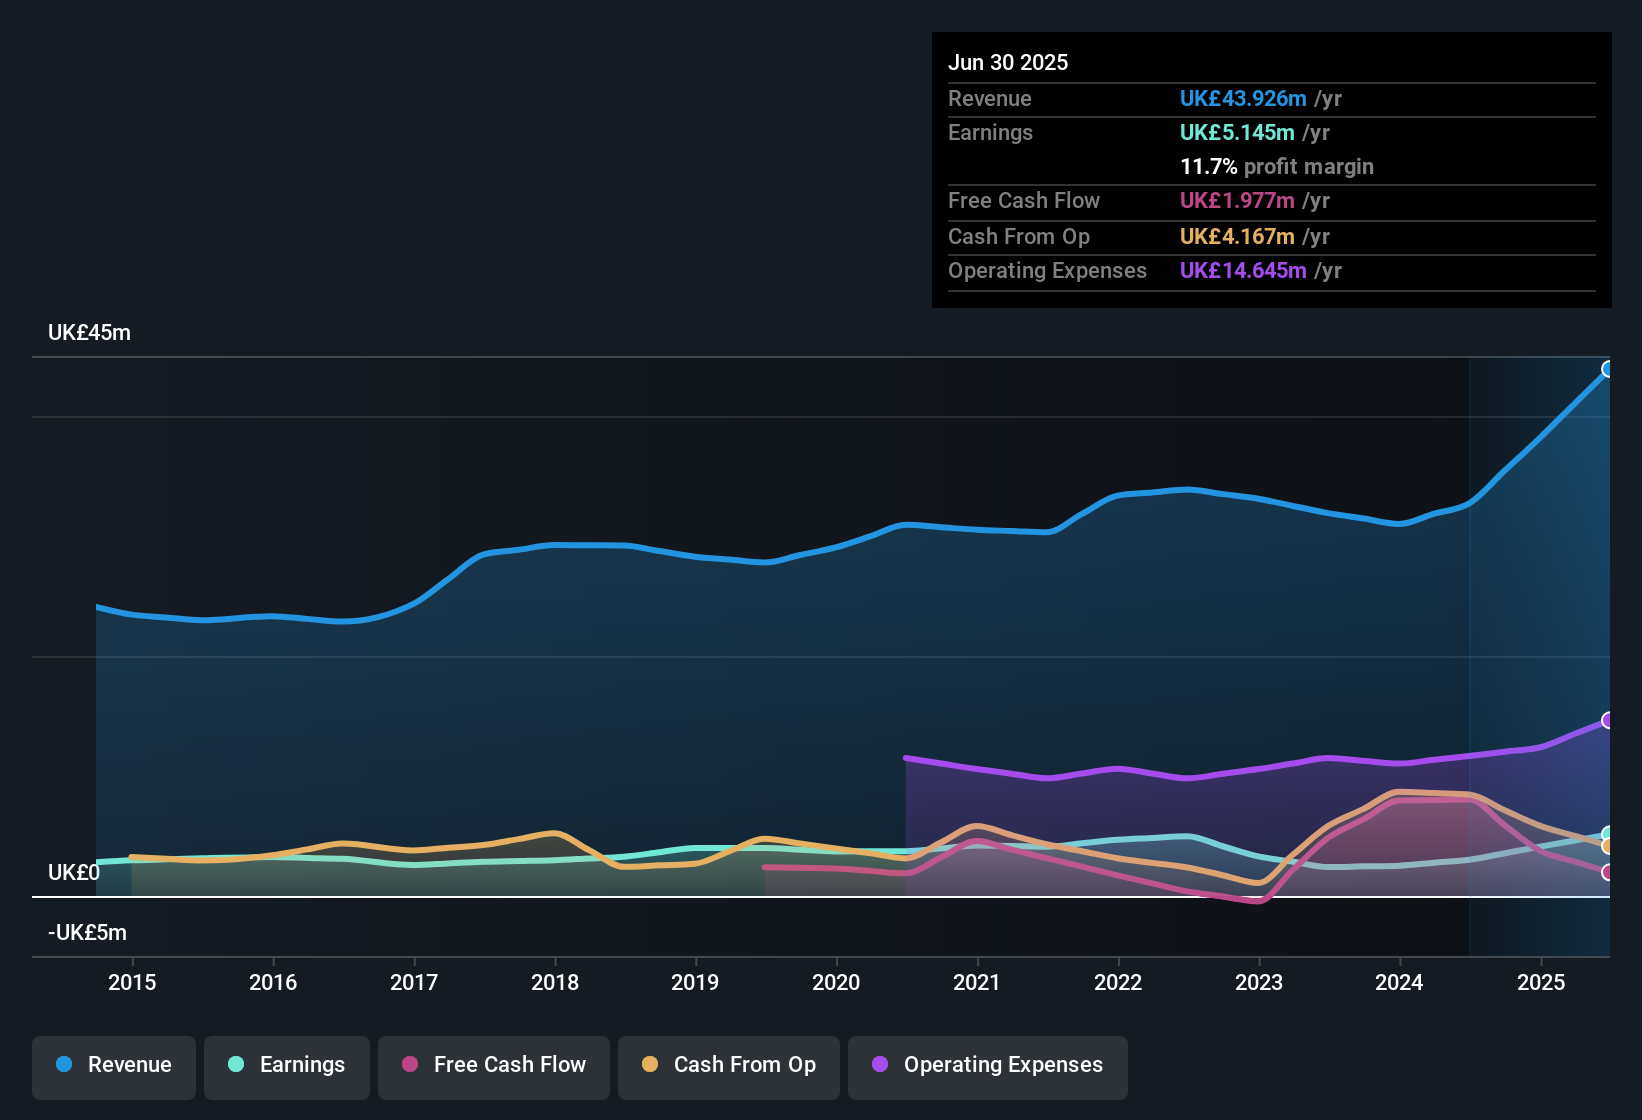Click the Jun 30 2025 tooltip date
This screenshot has height=1120, width=1642.
coord(1008,63)
